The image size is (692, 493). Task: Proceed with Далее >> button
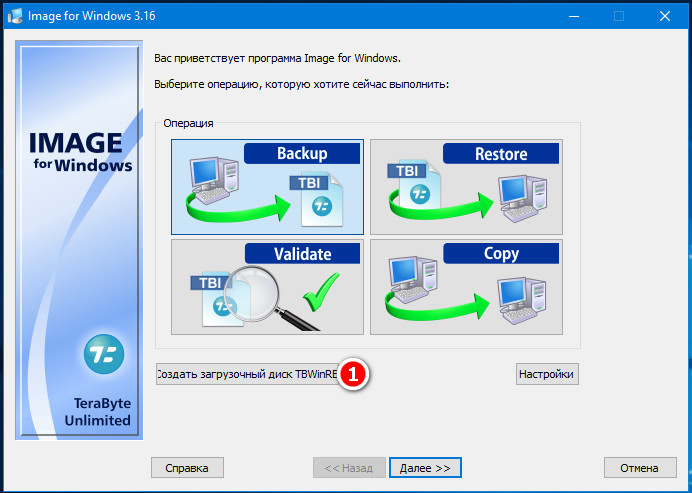pos(425,467)
